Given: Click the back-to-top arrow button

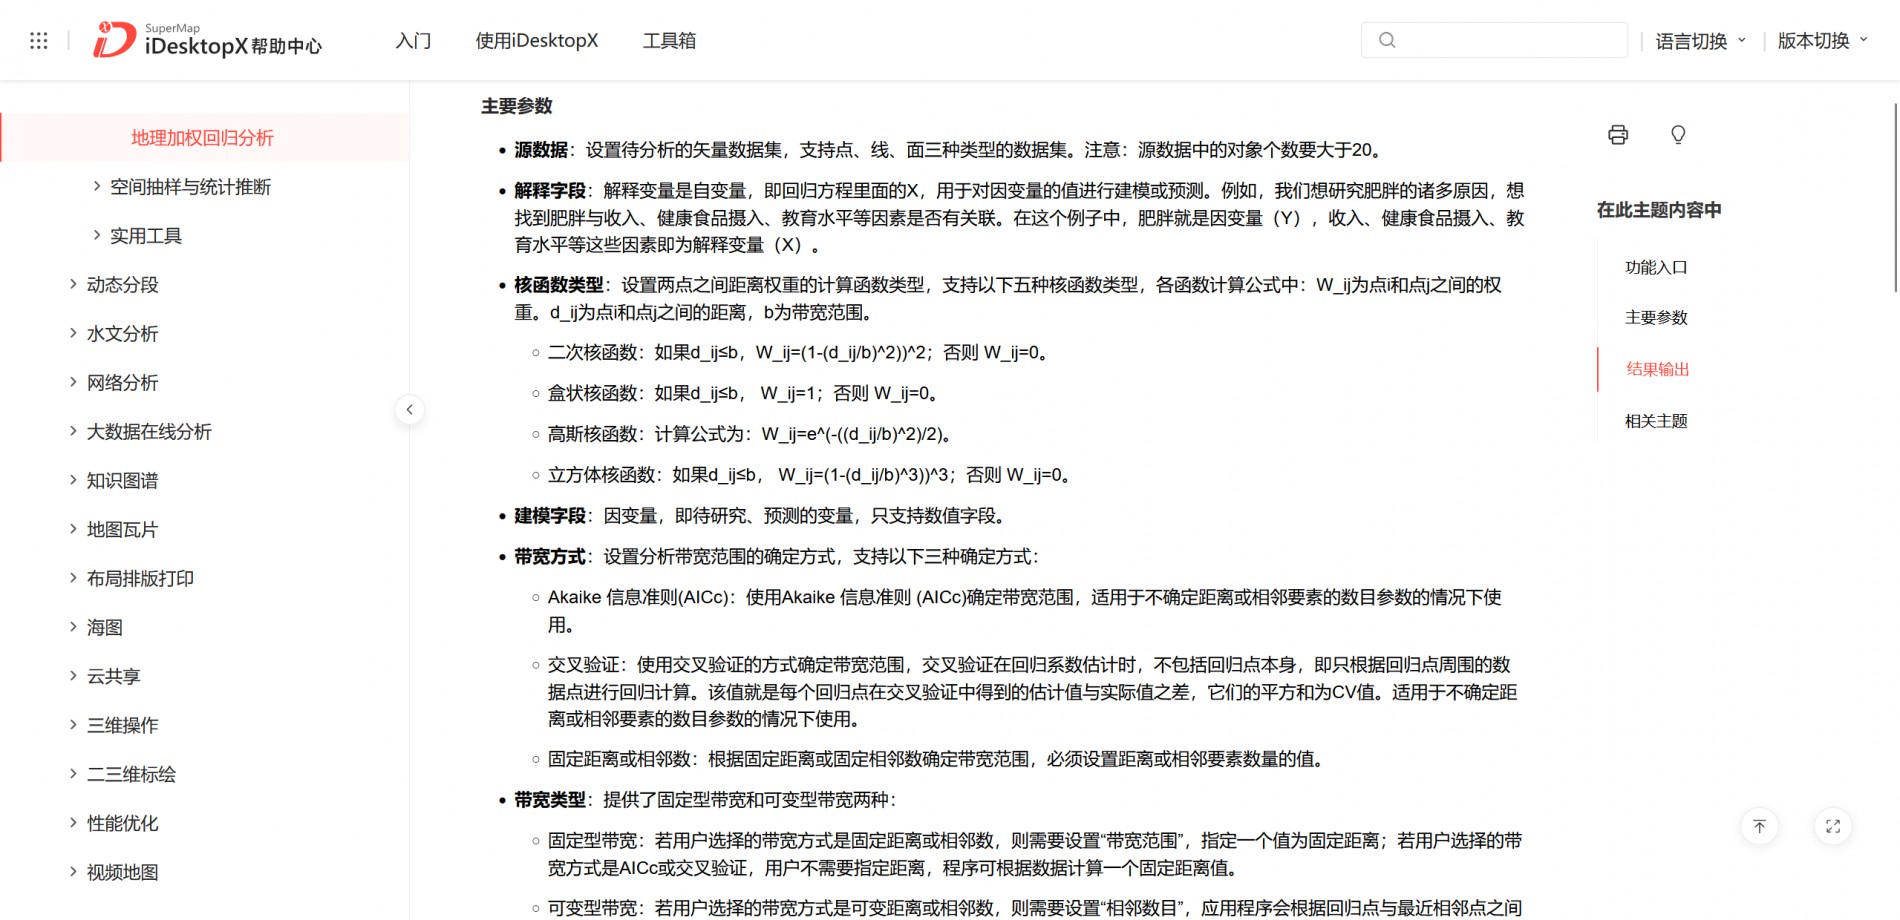Looking at the screenshot, I should tap(1760, 826).
